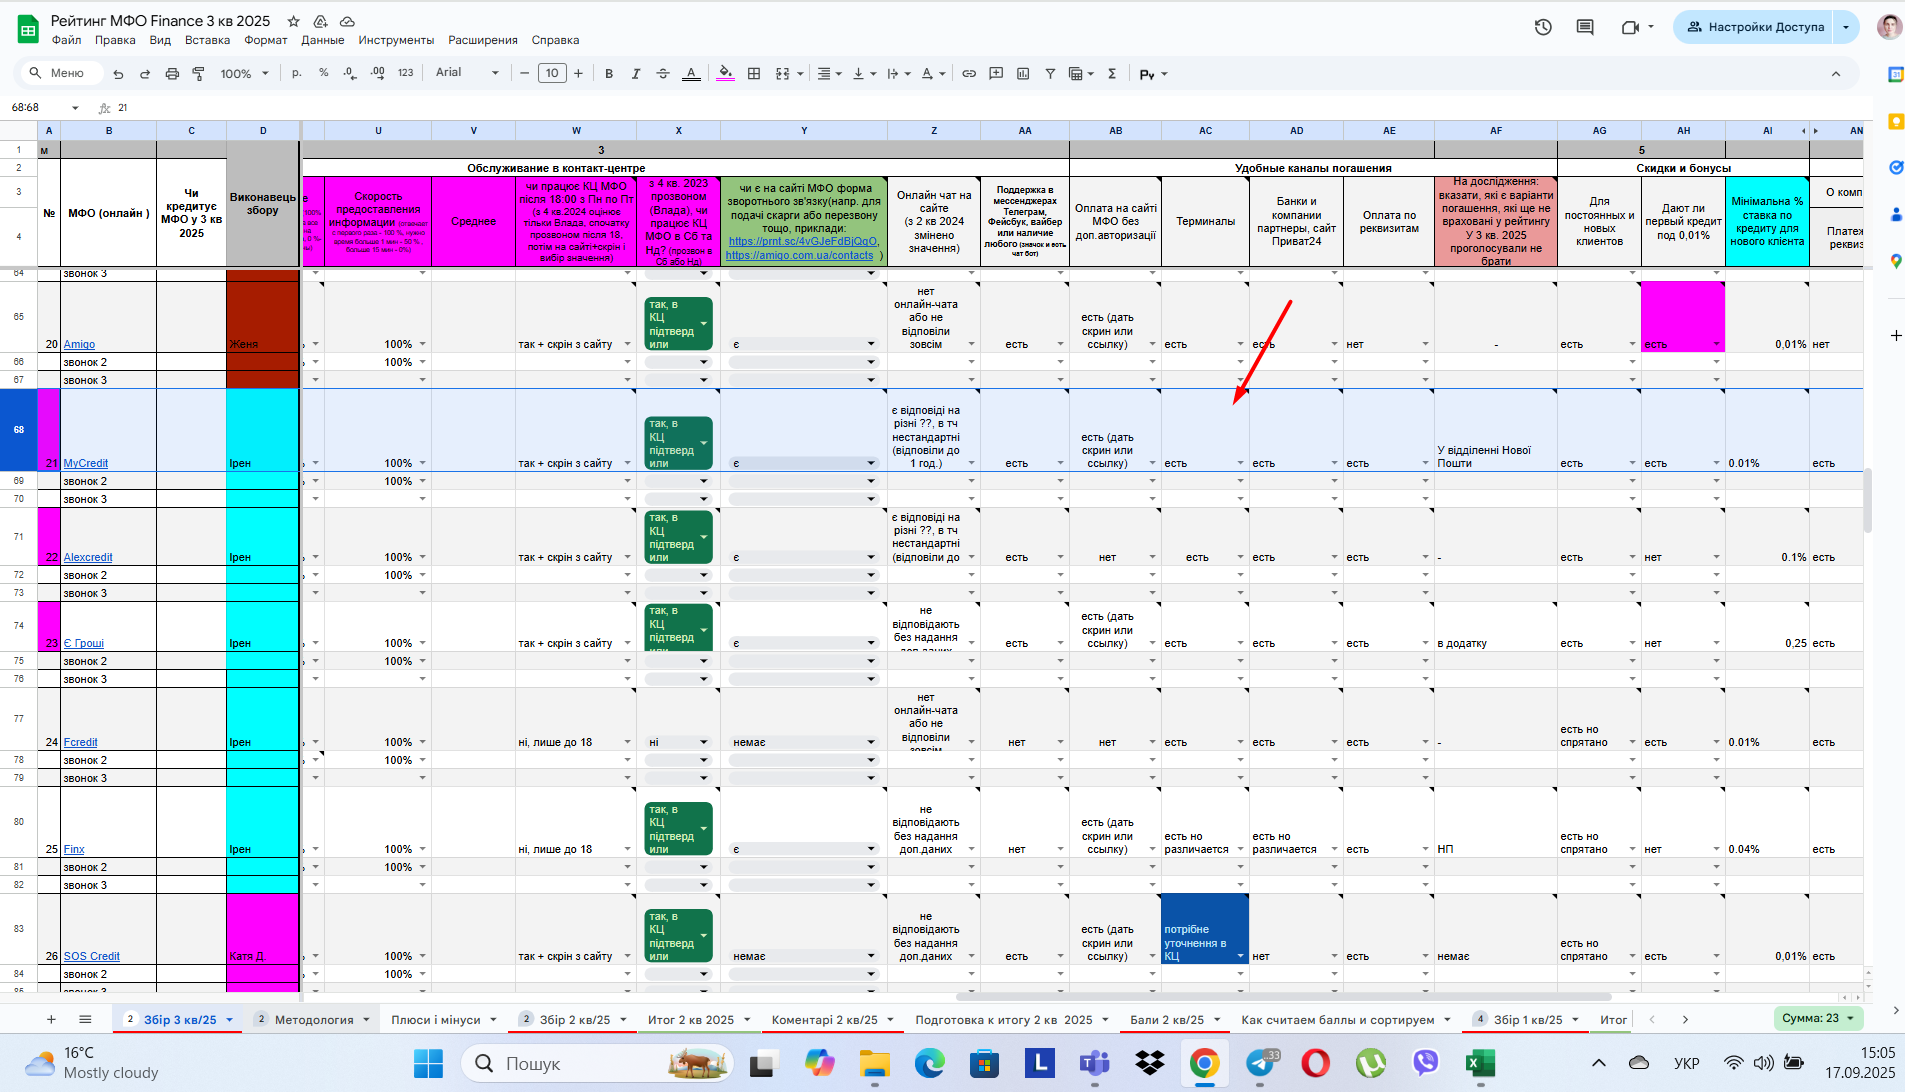Screen dimensions: 1905x1092
Task: Select row header 68
Action: (18, 429)
